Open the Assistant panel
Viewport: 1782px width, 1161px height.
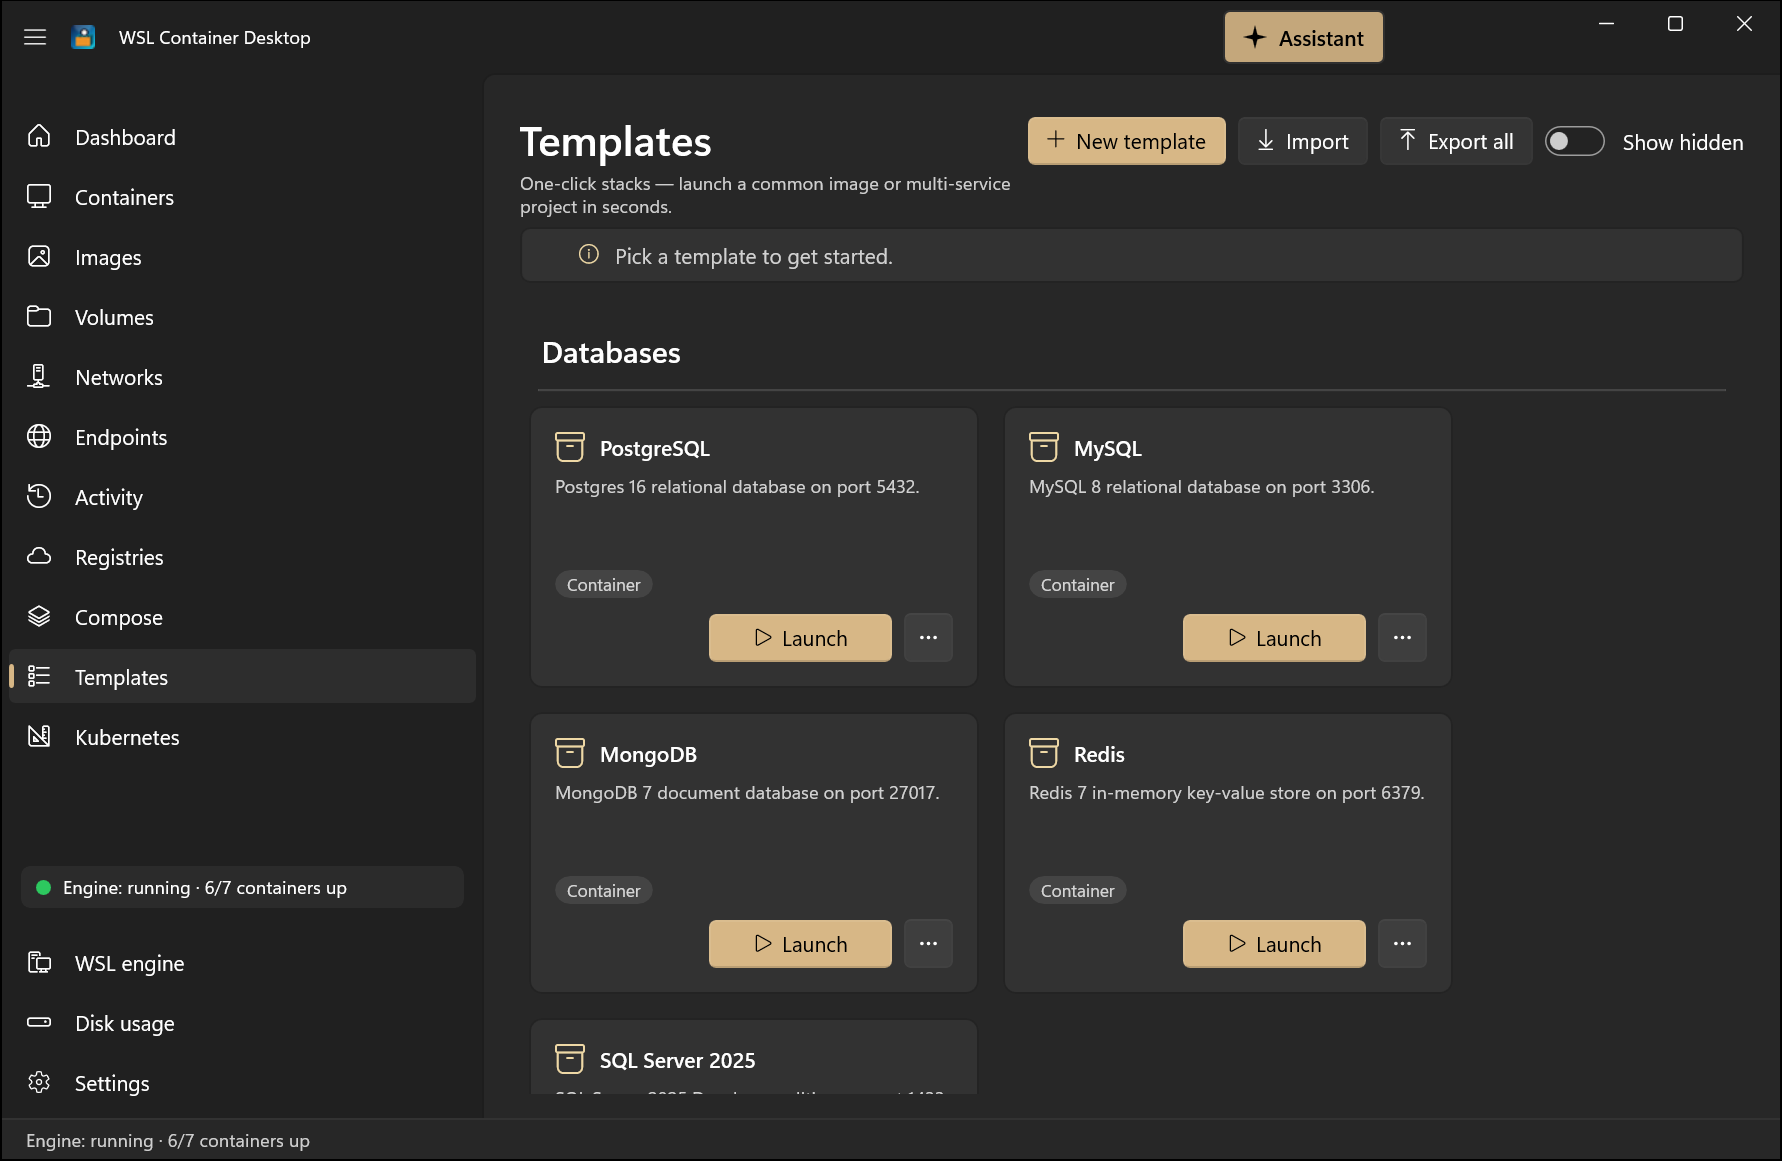pyautogui.click(x=1304, y=38)
